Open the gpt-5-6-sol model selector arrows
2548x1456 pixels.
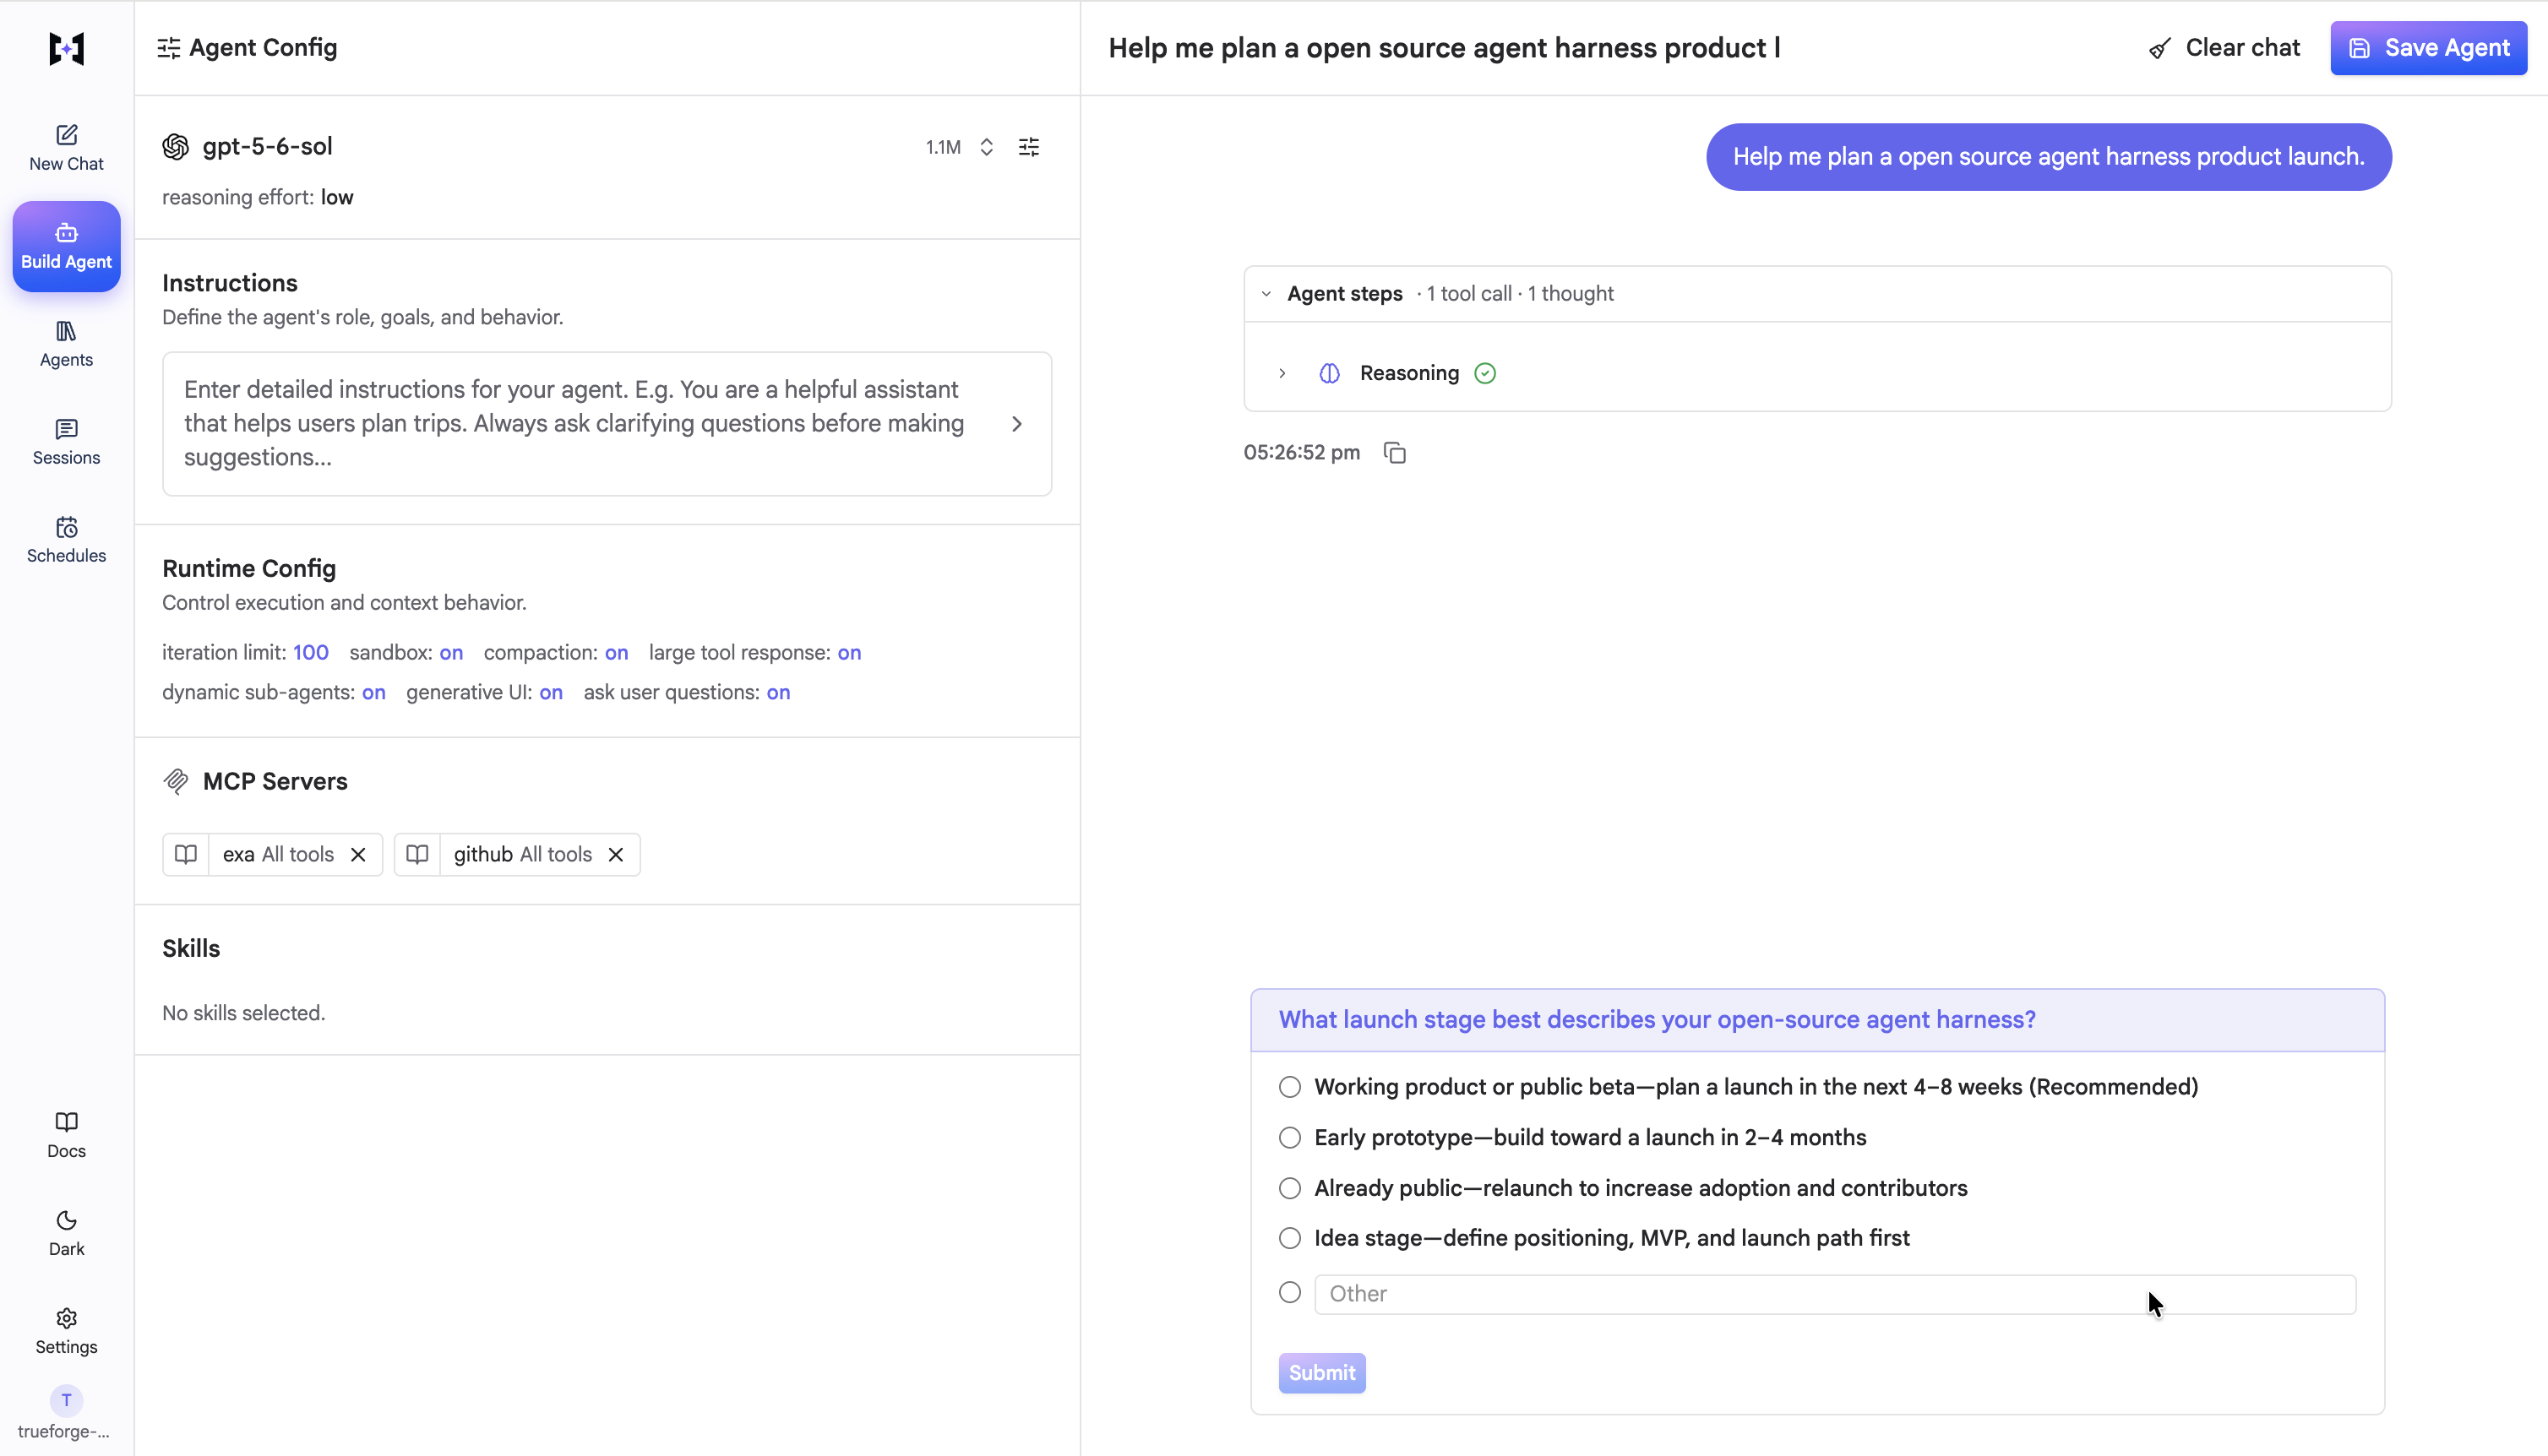tap(986, 147)
